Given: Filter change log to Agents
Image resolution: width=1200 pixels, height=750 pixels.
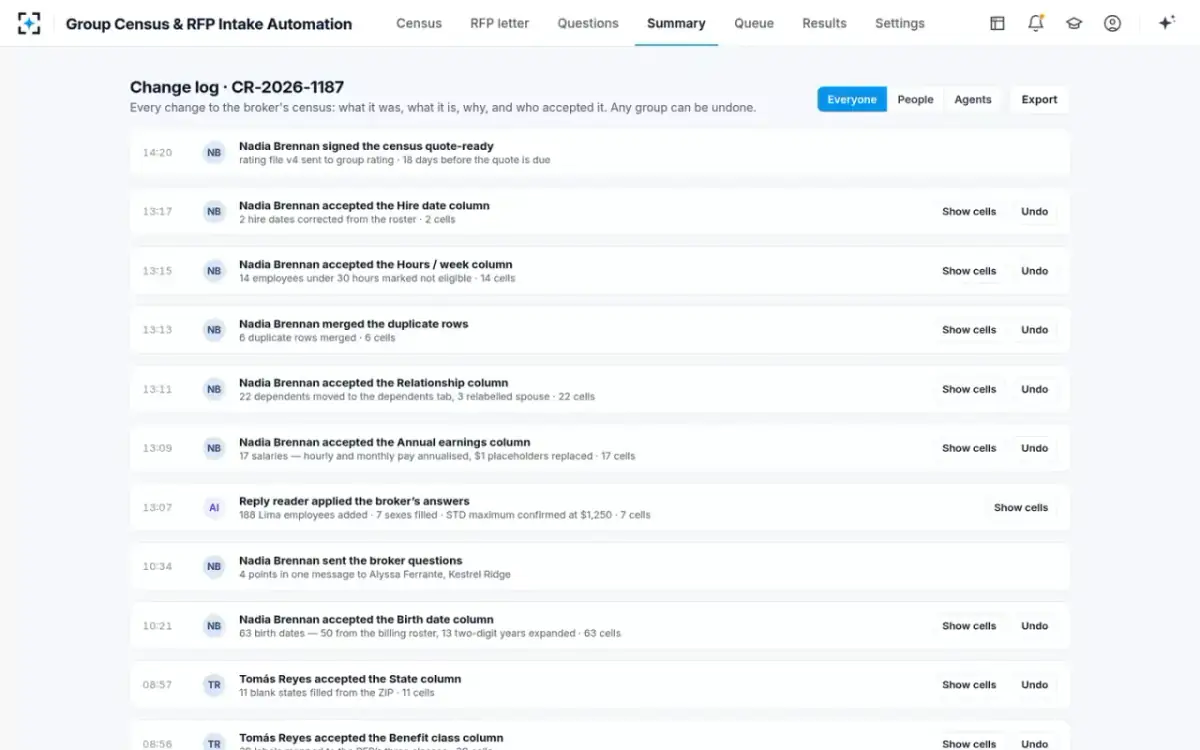Looking at the screenshot, I should [973, 99].
